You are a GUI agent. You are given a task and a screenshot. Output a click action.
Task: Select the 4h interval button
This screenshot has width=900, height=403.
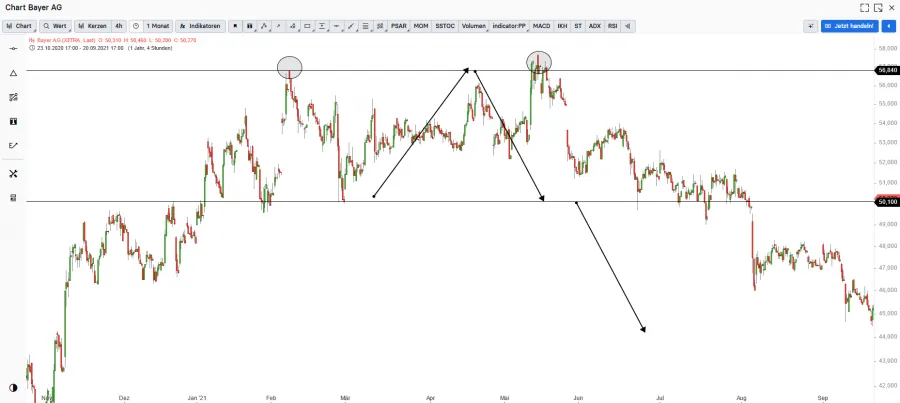point(118,26)
